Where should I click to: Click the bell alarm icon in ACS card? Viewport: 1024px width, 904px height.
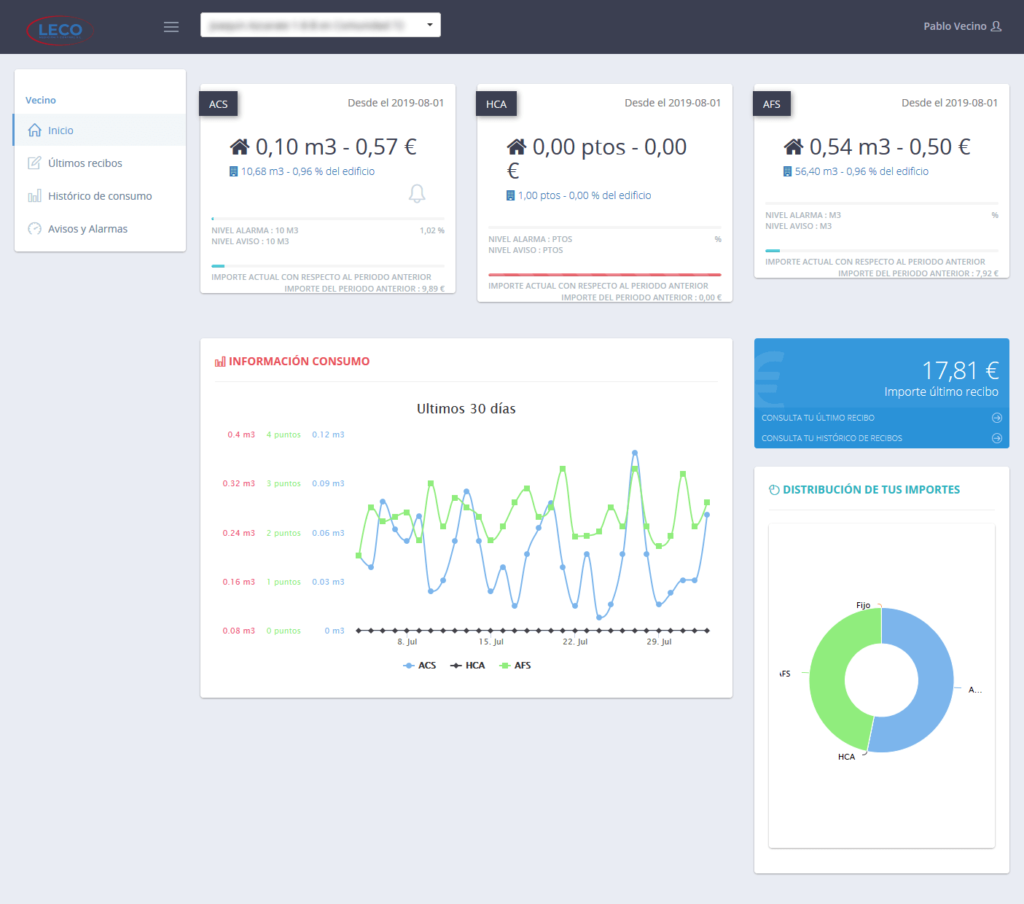(x=418, y=193)
